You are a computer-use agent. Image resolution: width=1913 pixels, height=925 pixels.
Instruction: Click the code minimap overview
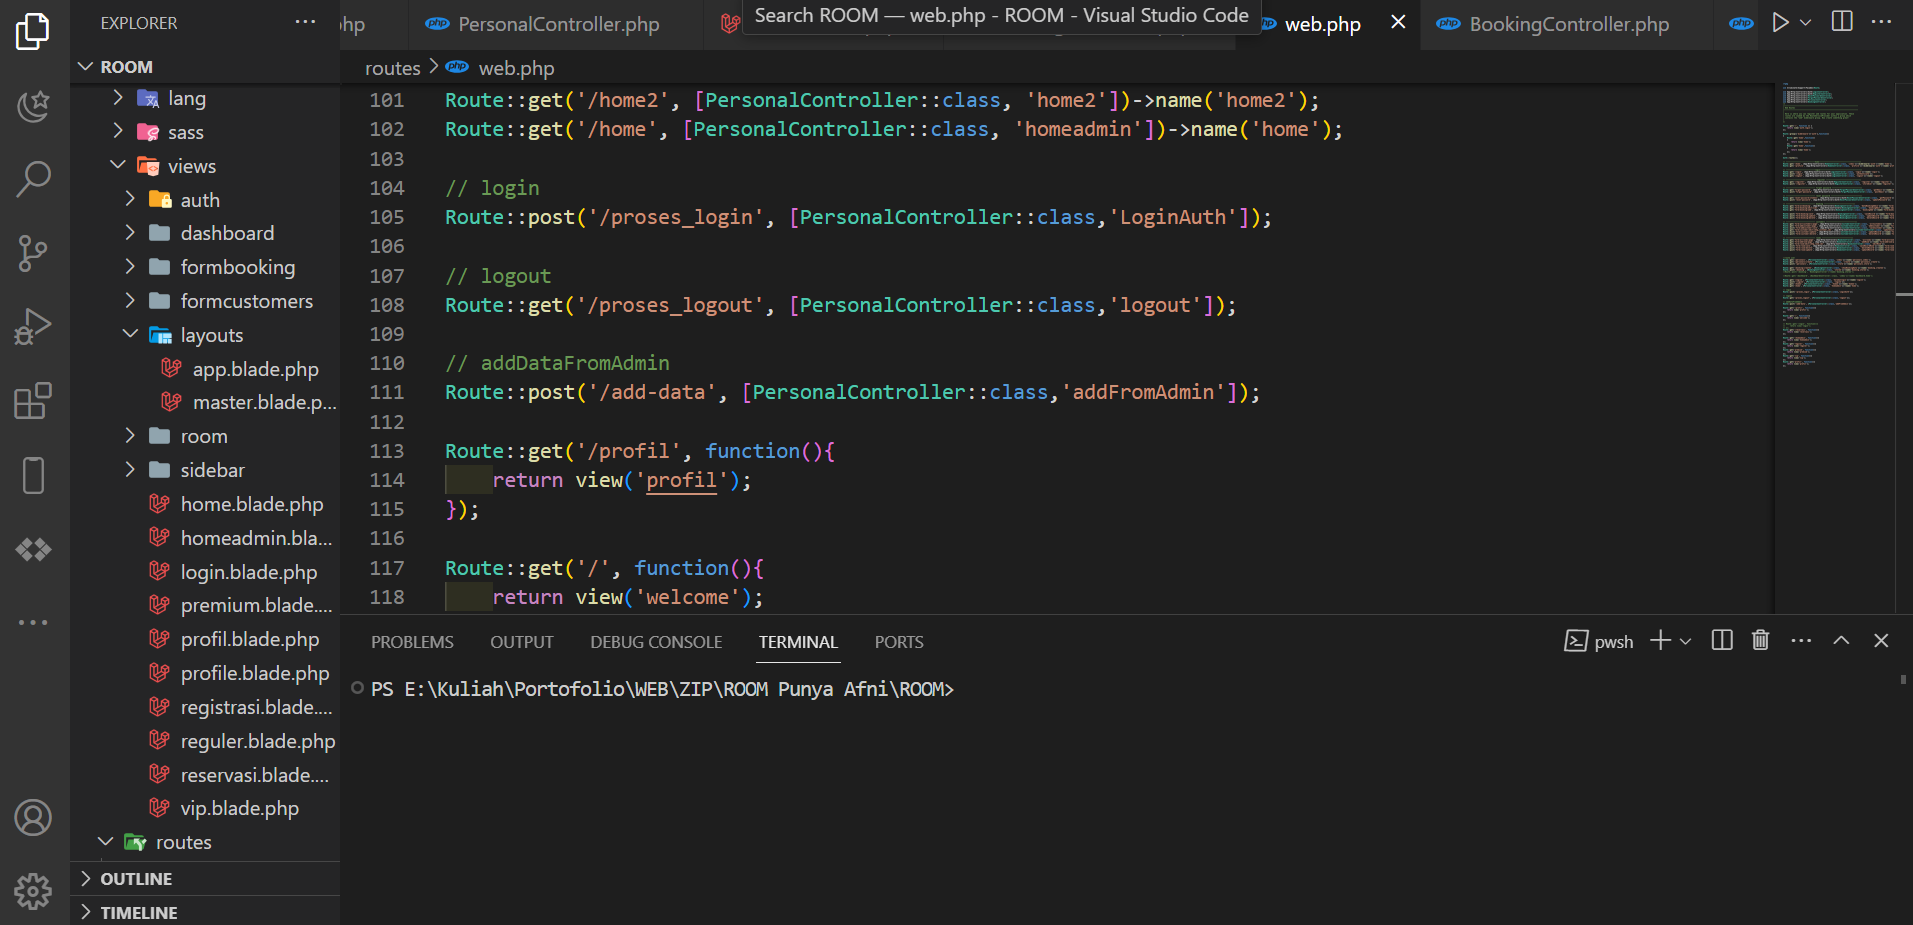tap(1836, 225)
